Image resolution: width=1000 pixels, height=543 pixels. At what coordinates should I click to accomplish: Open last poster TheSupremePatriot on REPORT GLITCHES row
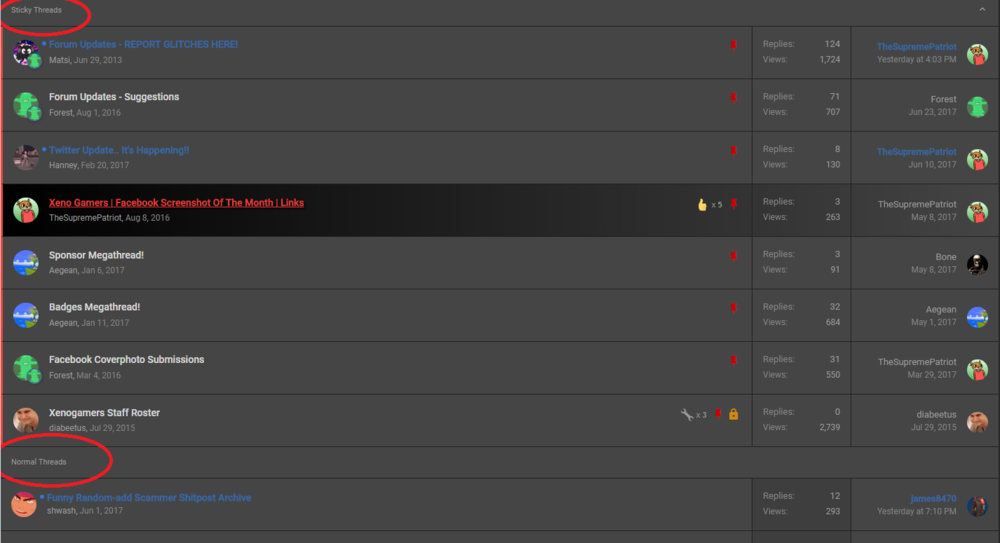point(916,47)
